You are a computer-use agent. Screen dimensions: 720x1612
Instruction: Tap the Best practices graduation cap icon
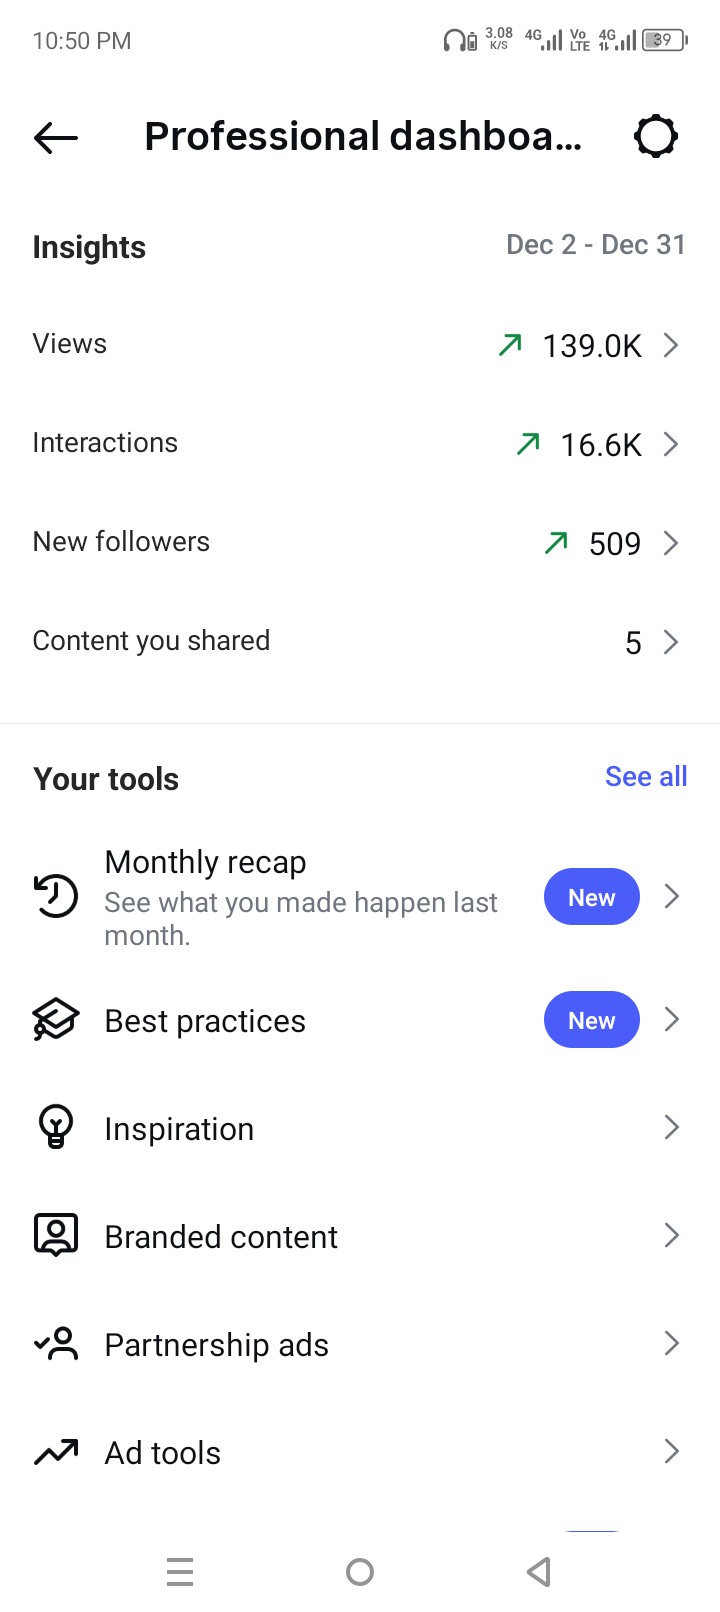pos(56,1020)
